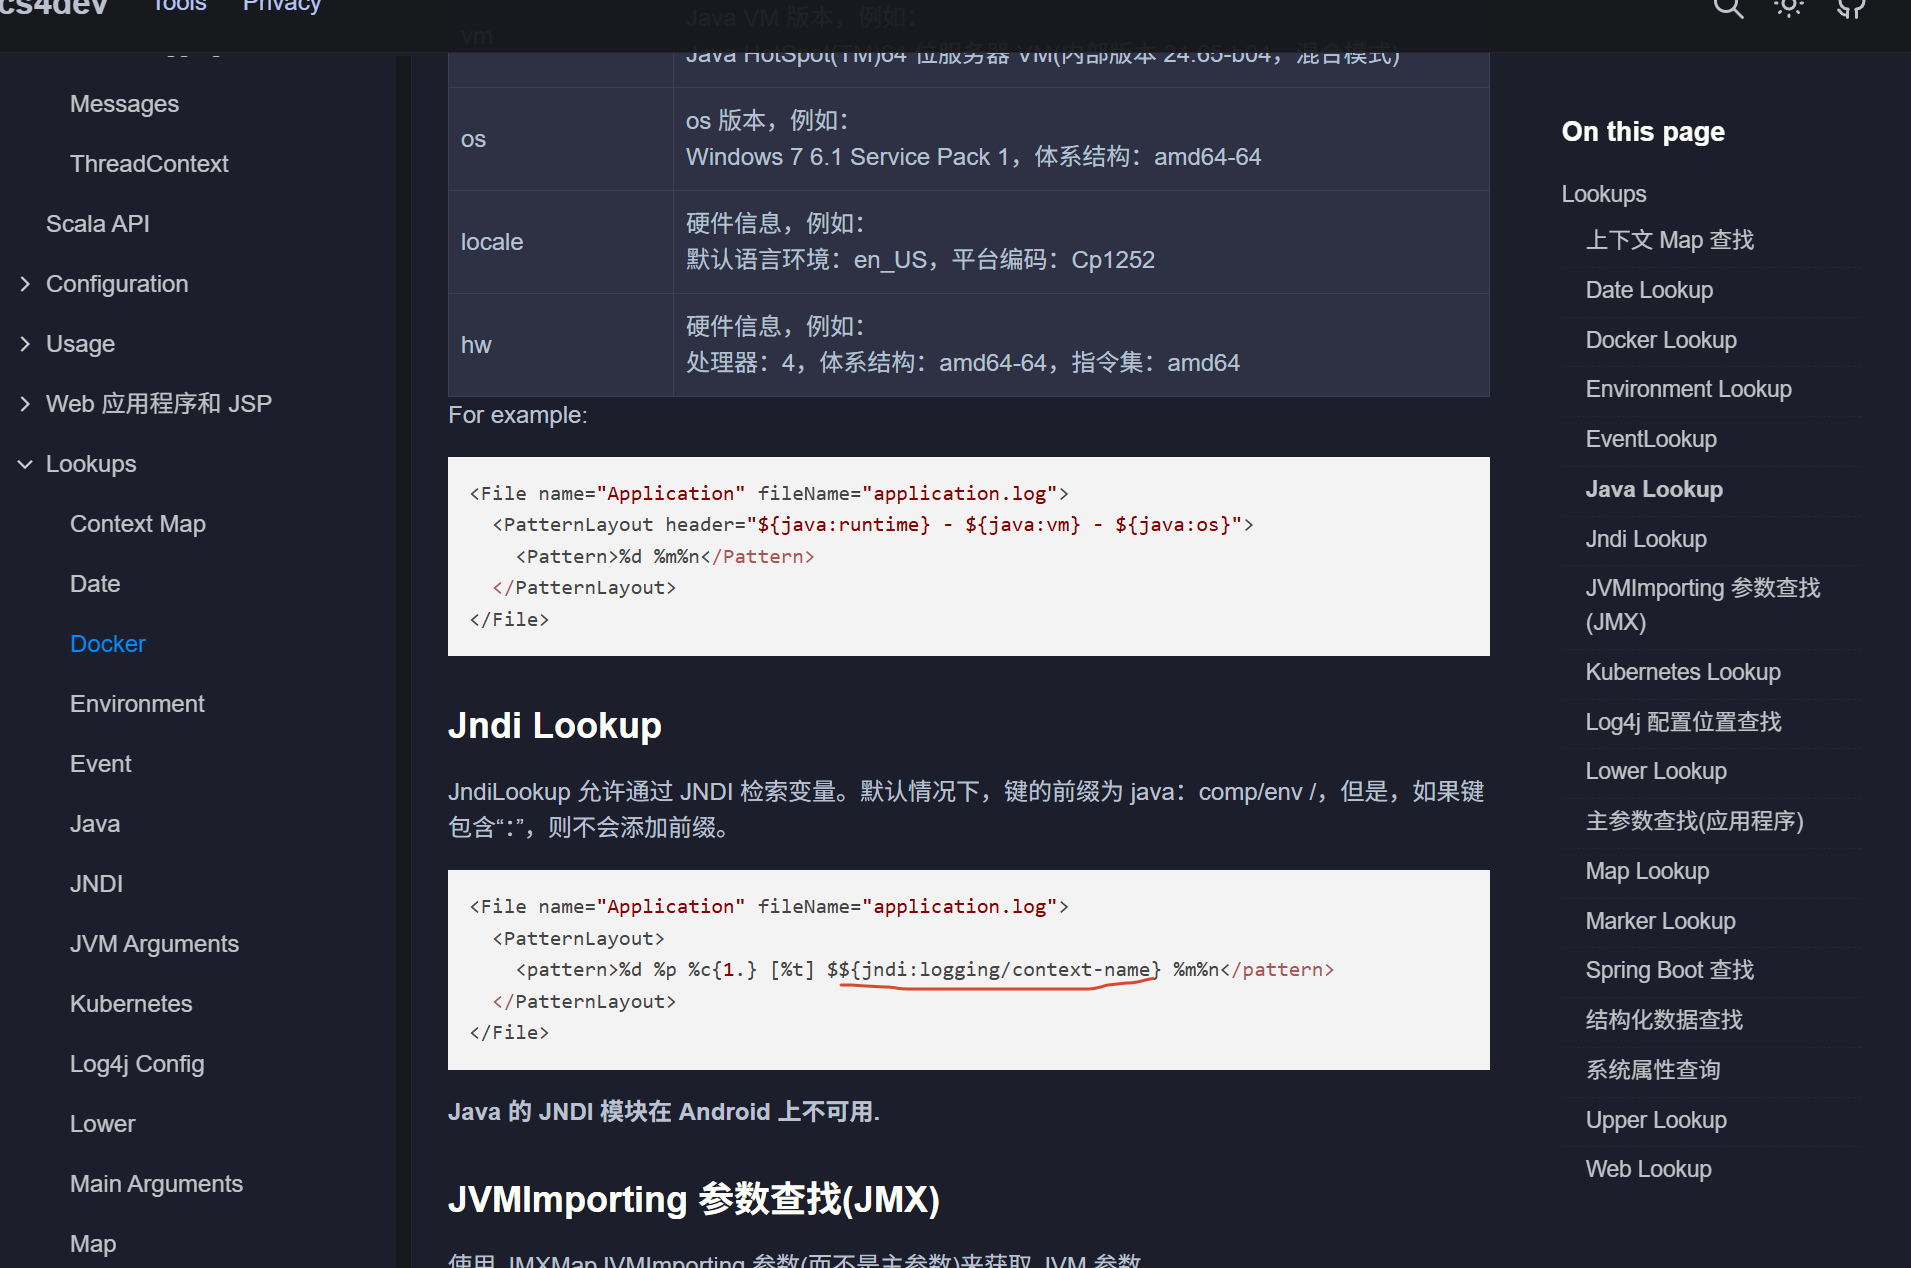Open Main Arguments sidebar page

[156, 1184]
